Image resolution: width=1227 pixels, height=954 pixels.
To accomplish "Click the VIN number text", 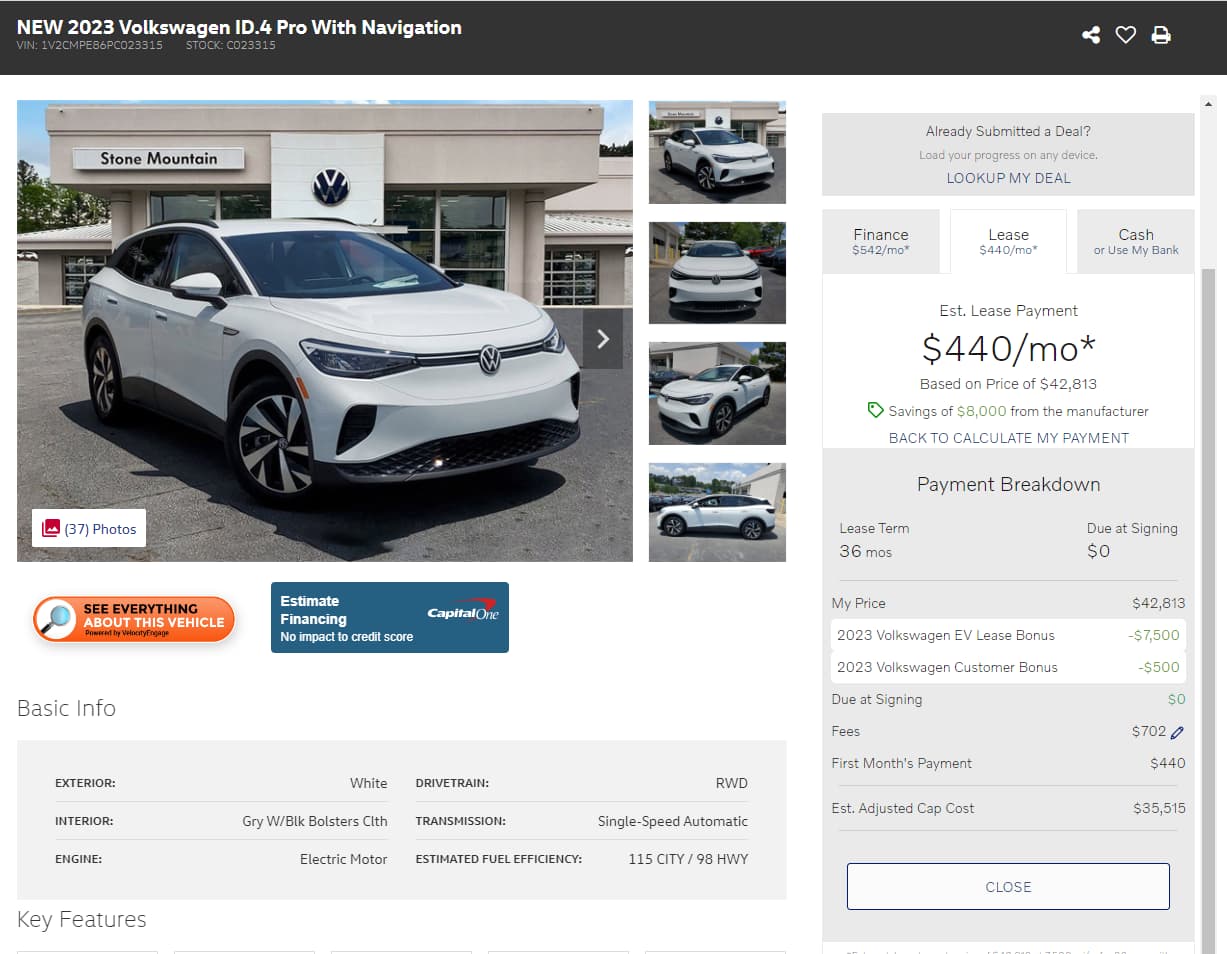I will coord(90,45).
